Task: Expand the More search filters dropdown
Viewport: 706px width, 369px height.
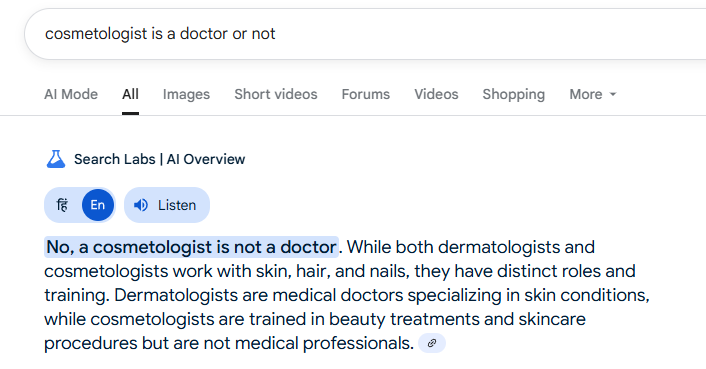Action: pos(593,94)
